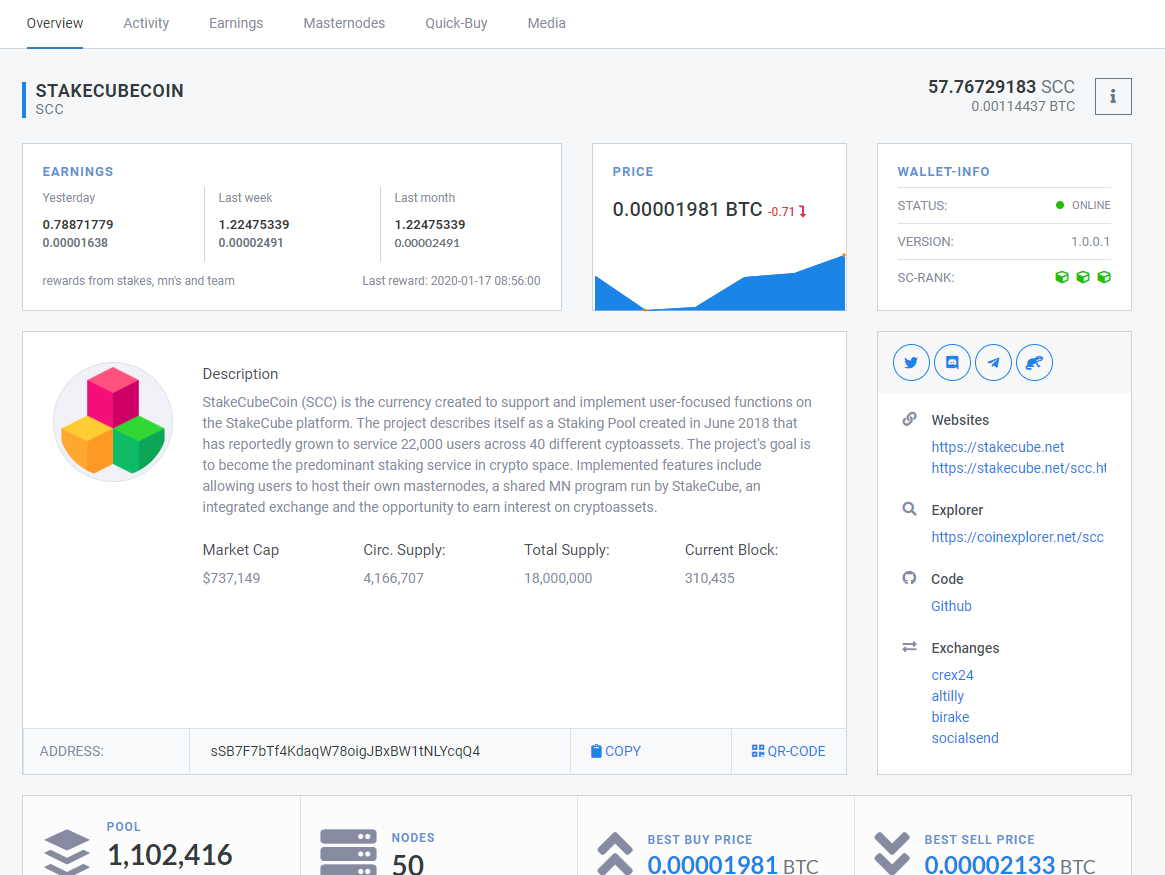Image resolution: width=1165 pixels, height=875 pixels.
Task: Open the Quick-Buy tab
Action: tap(456, 23)
